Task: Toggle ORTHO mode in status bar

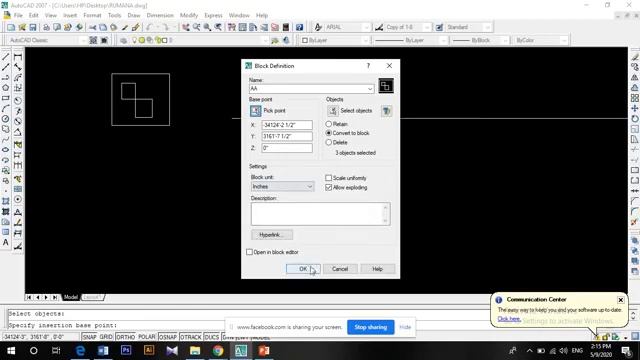Action: (x=125, y=337)
